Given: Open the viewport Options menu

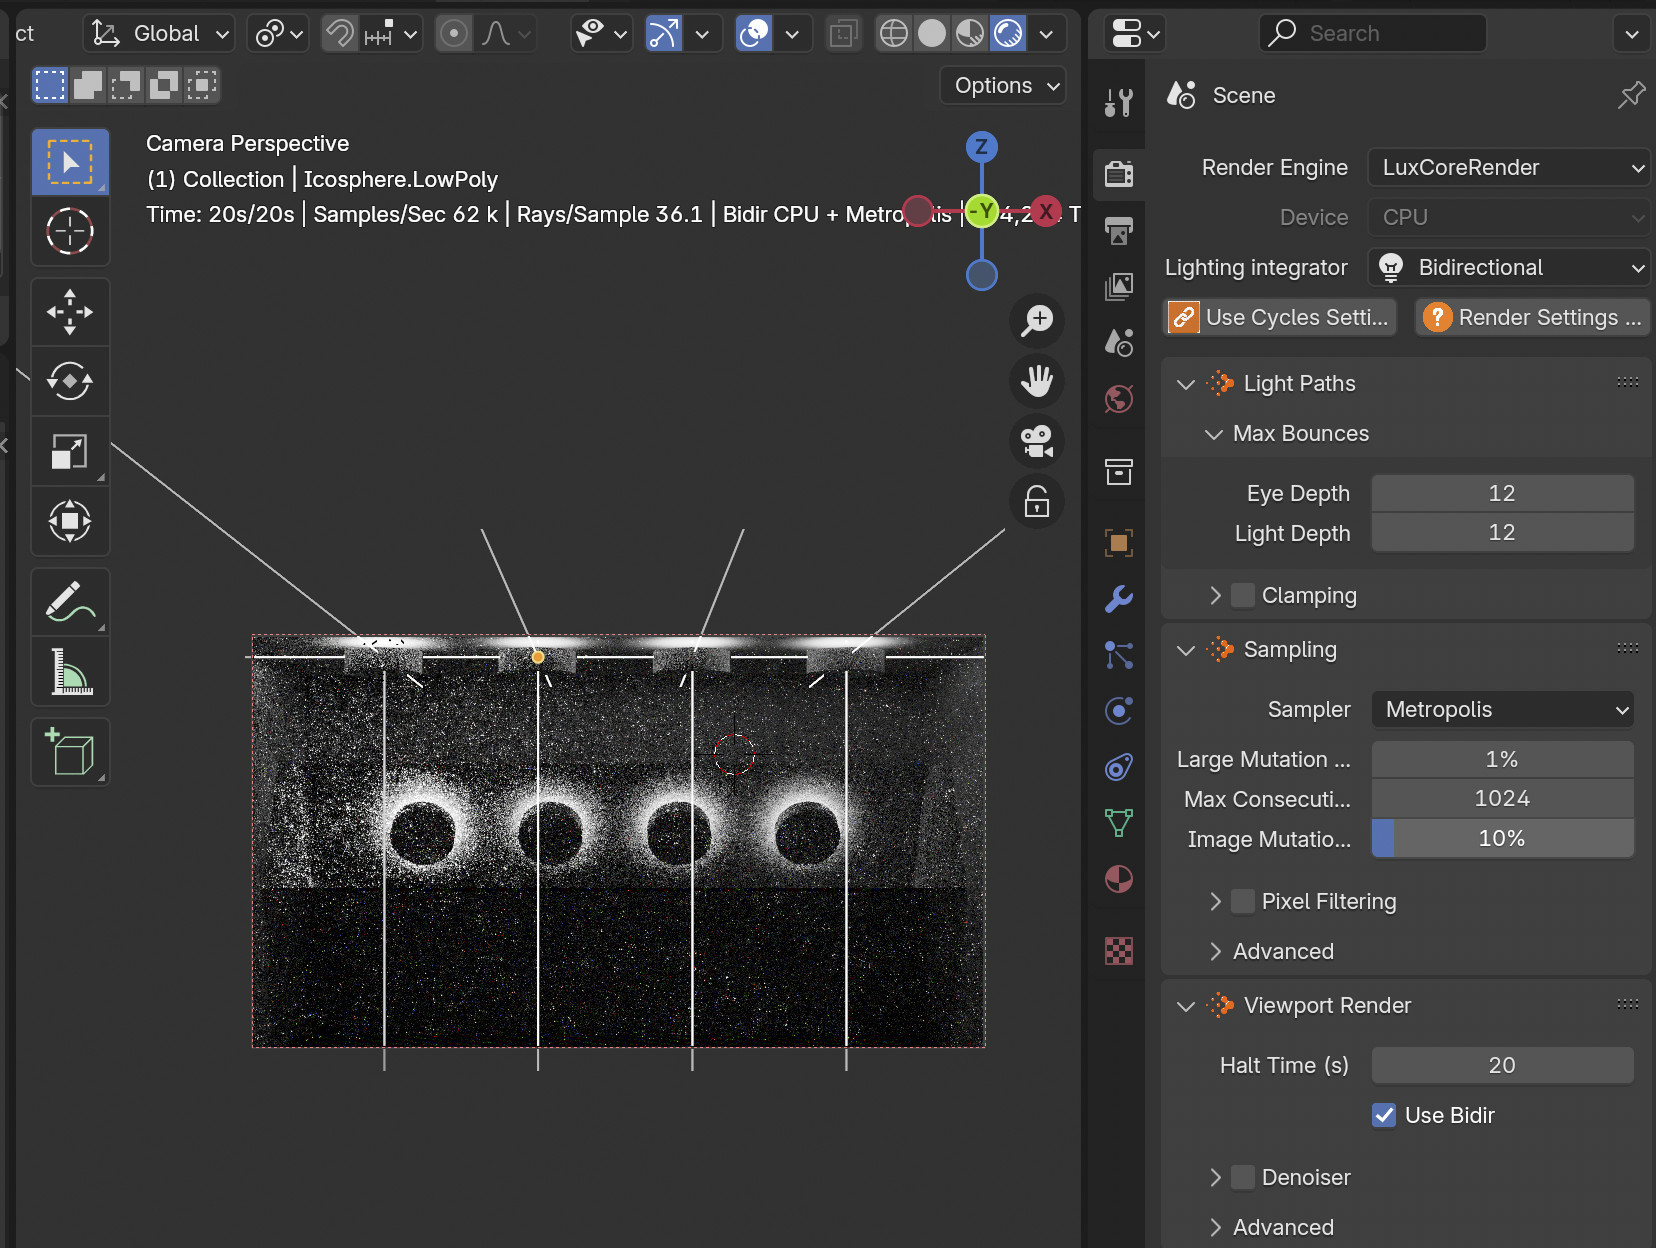Looking at the screenshot, I should point(1004,86).
